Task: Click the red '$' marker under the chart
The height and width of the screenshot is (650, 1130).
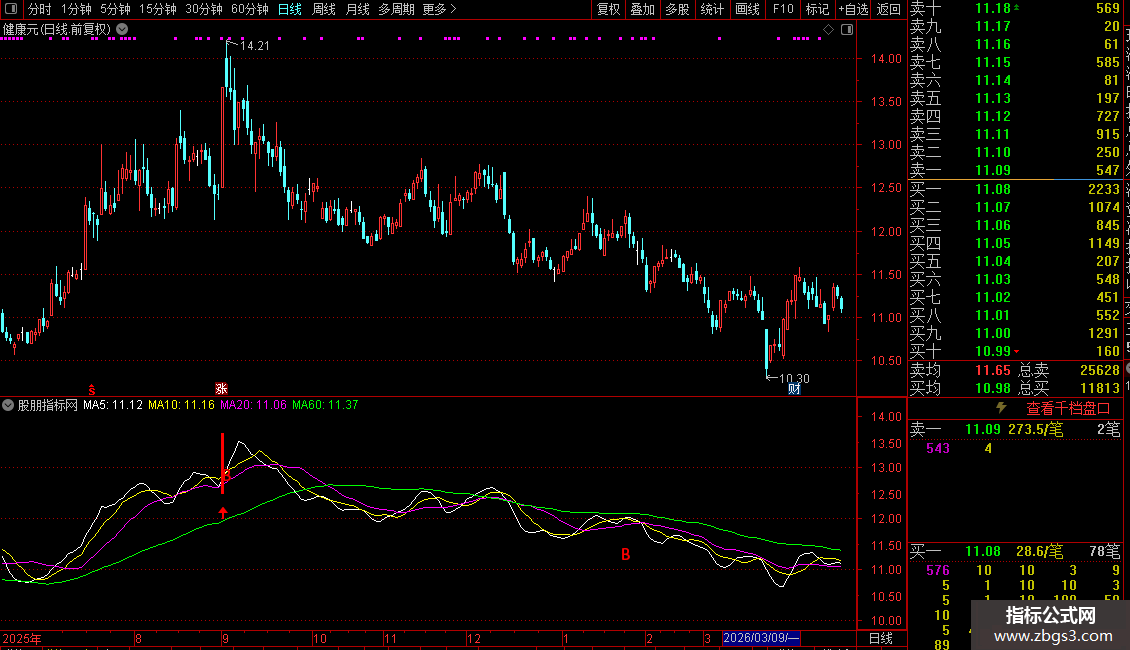Action: [92, 388]
